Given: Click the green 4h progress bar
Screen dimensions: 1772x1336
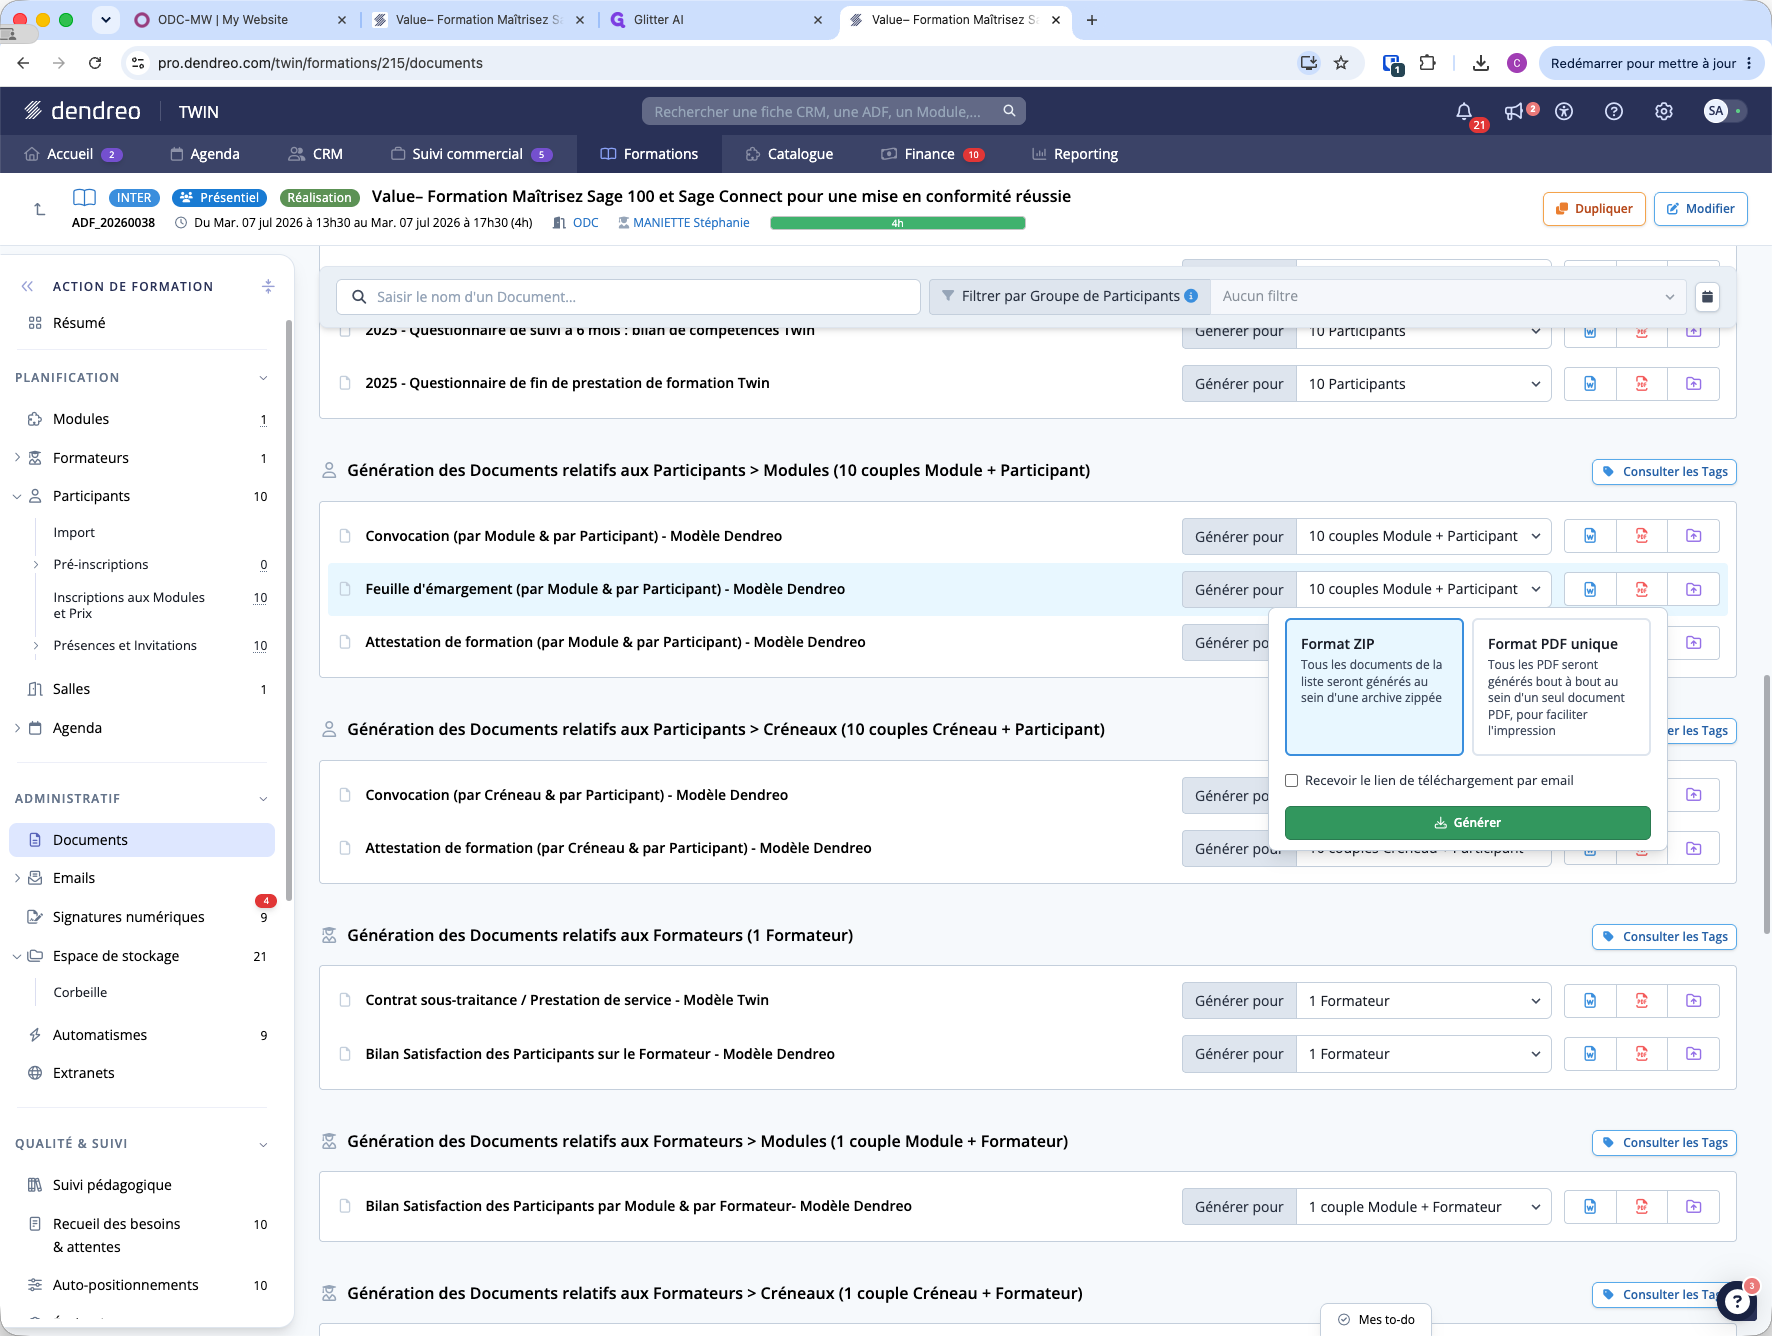Looking at the screenshot, I should (898, 223).
